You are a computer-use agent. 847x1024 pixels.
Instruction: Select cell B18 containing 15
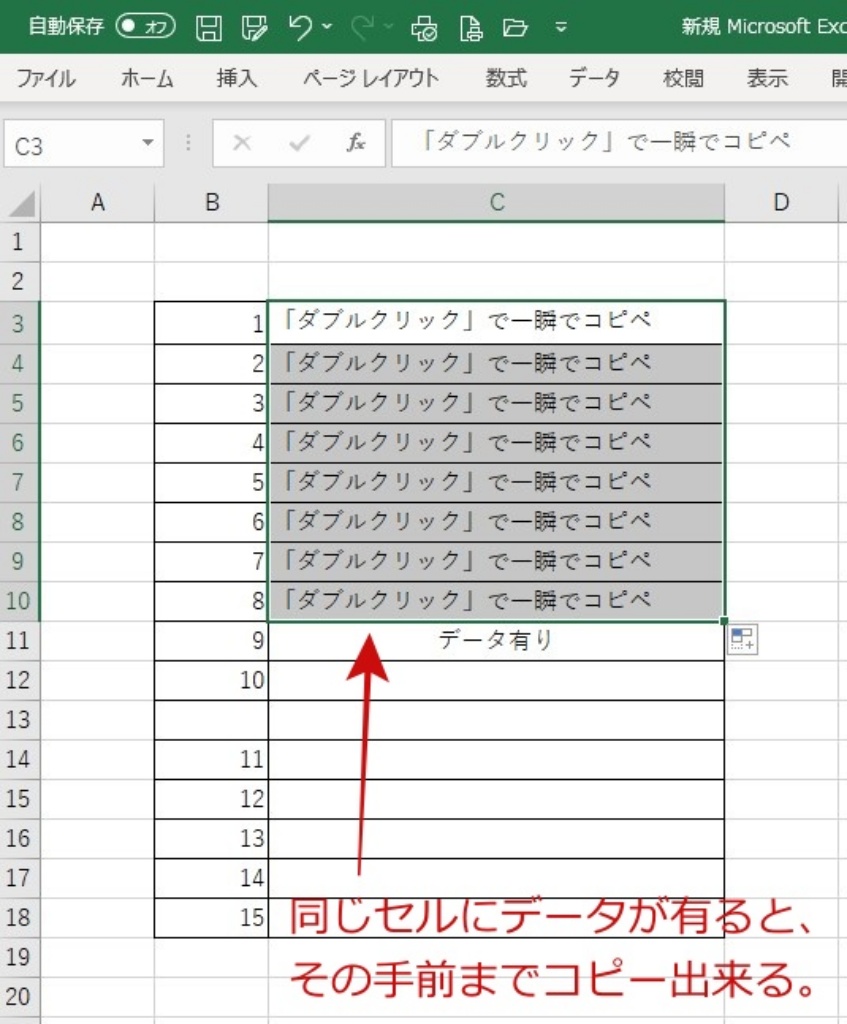[x=211, y=918]
